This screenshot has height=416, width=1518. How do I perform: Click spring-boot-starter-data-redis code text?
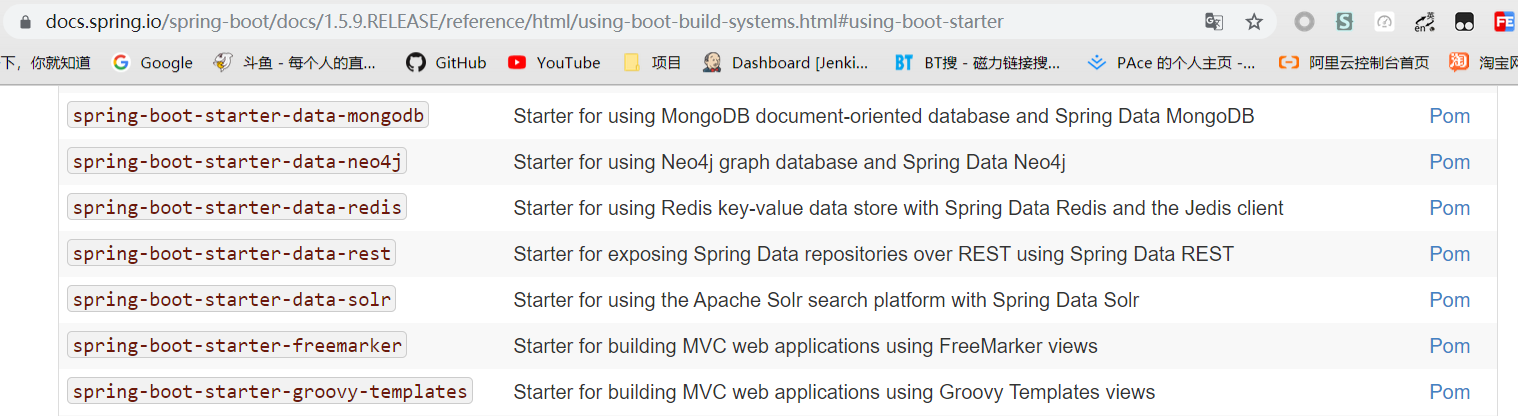click(237, 208)
